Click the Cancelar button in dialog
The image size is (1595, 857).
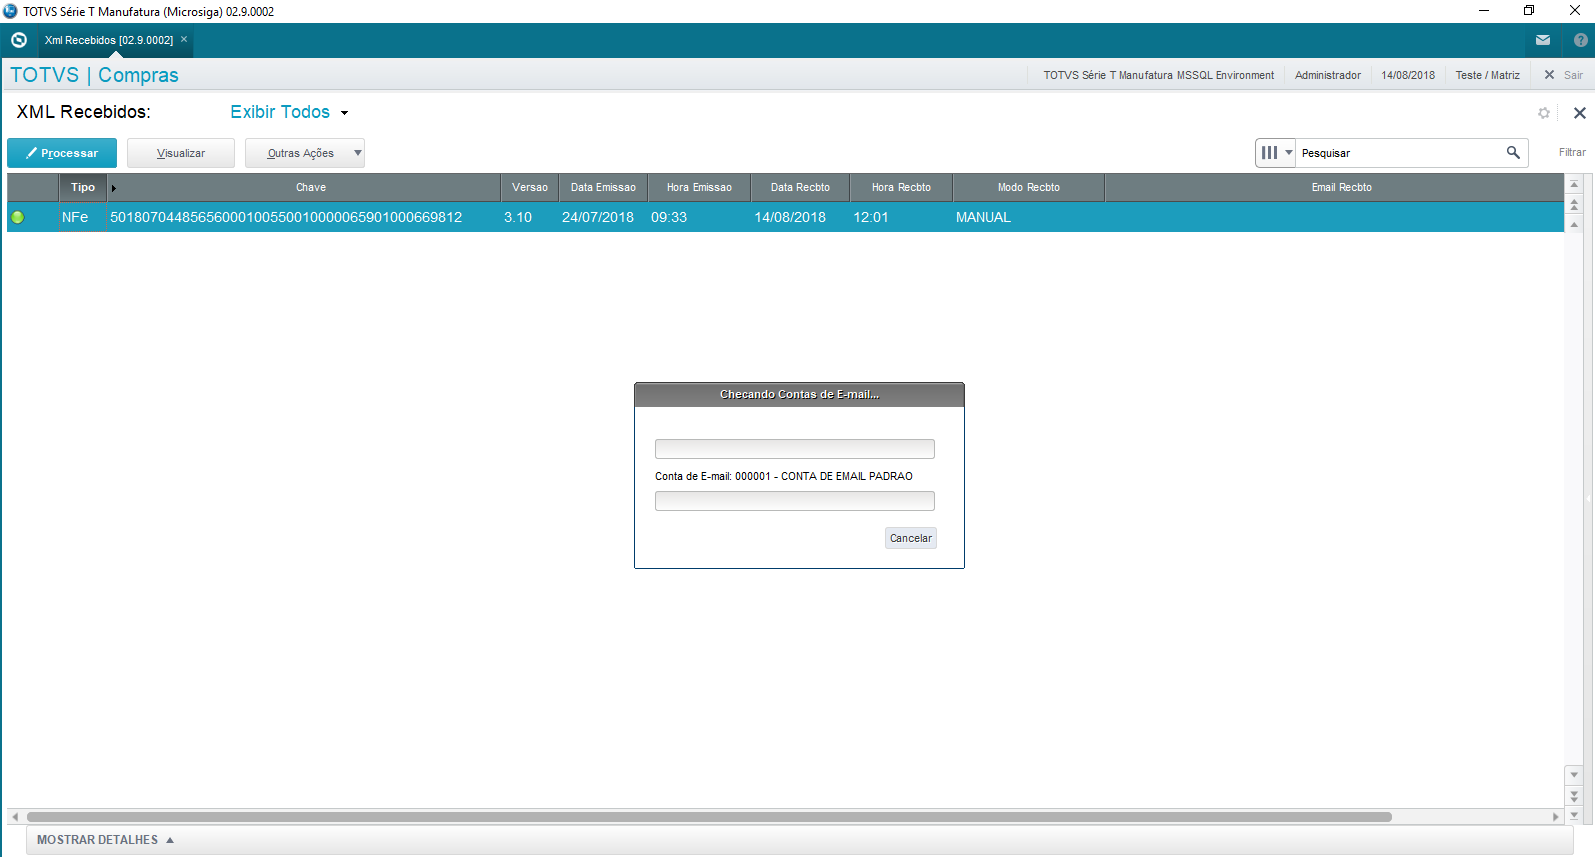coord(910,538)
